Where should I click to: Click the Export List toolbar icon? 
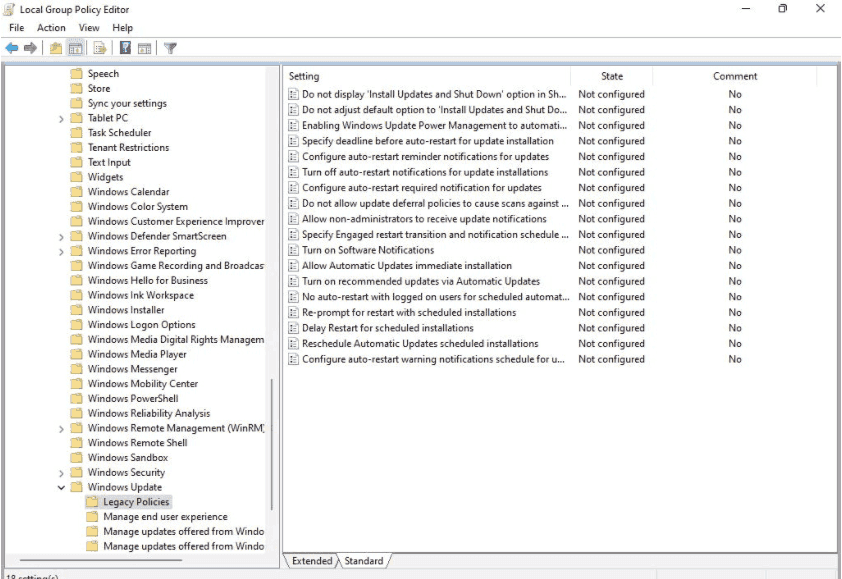point(100,48)
